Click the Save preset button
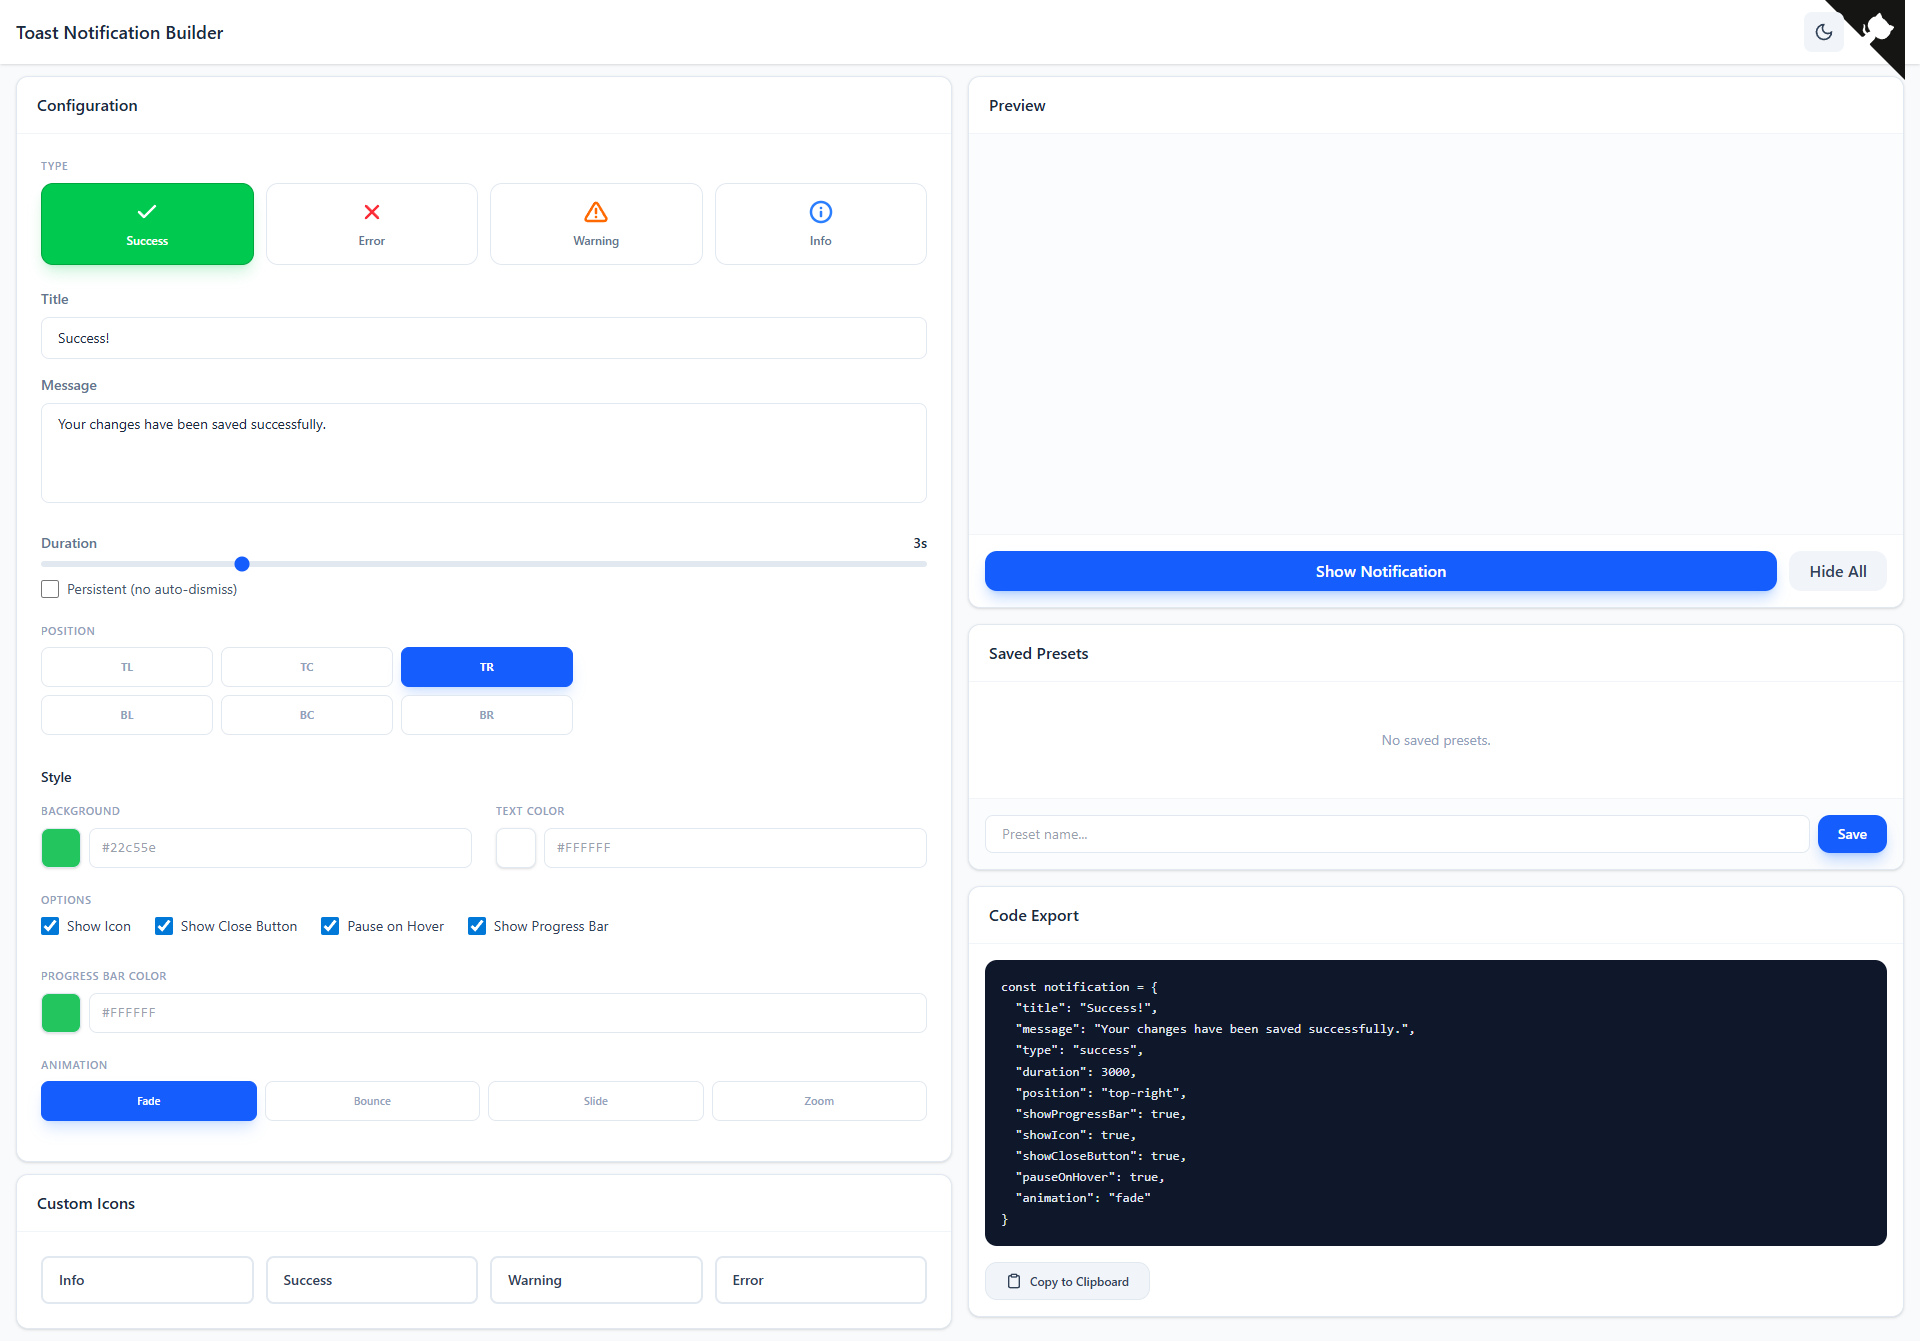The image size is (1920, 1341). [1851, 834]
